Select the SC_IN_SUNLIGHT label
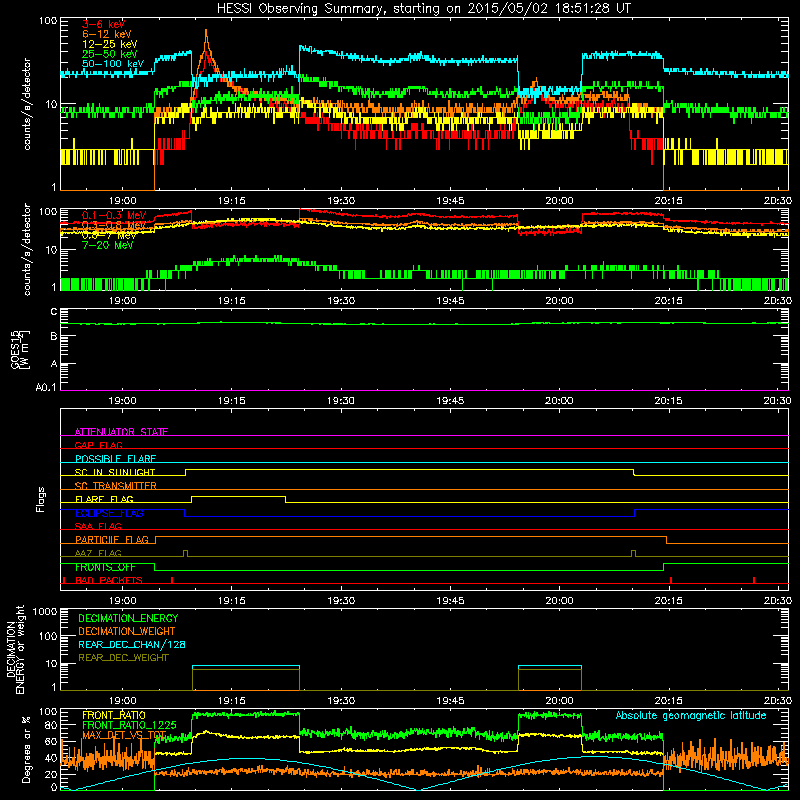Viewport: 800px width, 800px height. point(115,472)
